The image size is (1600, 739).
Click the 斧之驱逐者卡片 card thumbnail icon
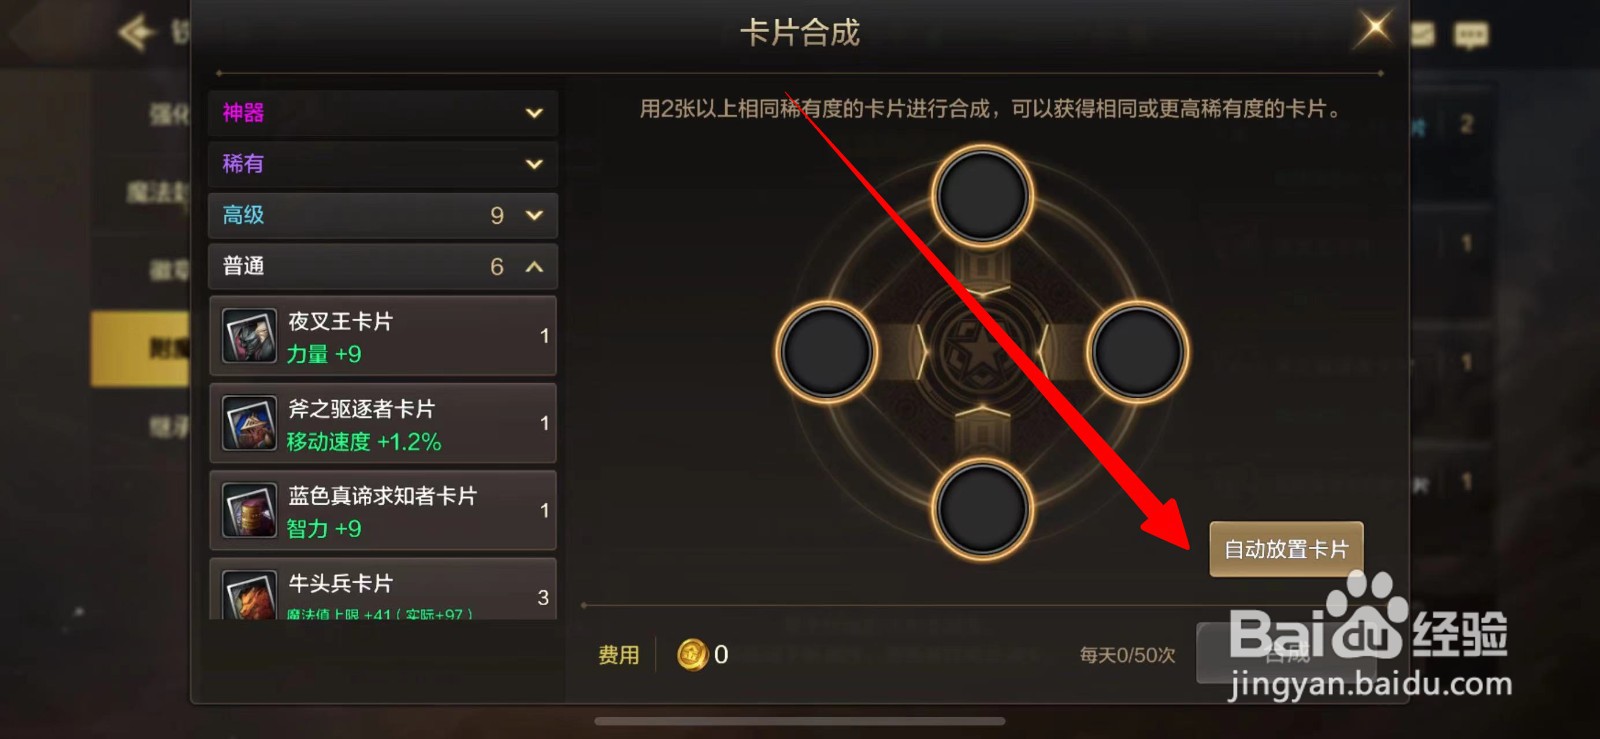click(x=249, y=423)
